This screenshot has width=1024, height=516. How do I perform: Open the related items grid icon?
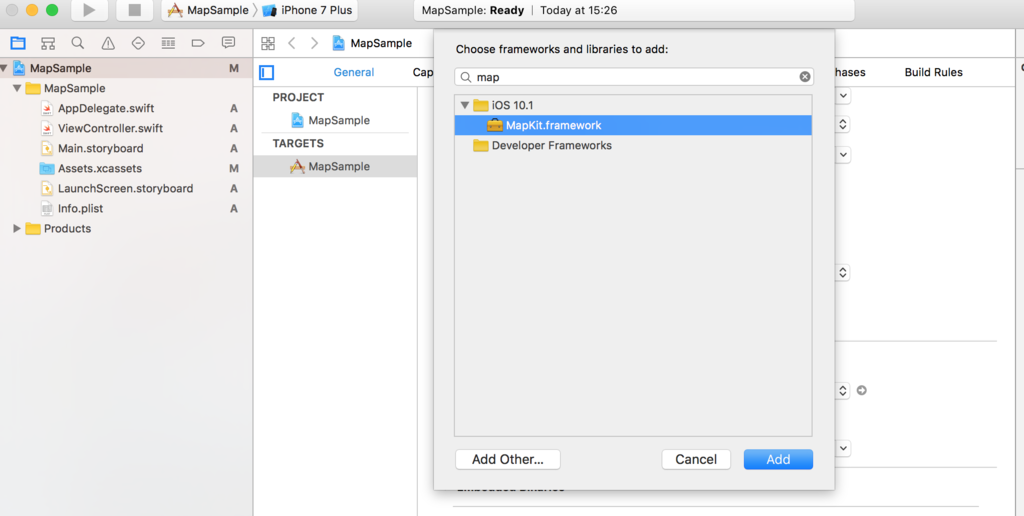pyautogui.click(x=268, y=44)
